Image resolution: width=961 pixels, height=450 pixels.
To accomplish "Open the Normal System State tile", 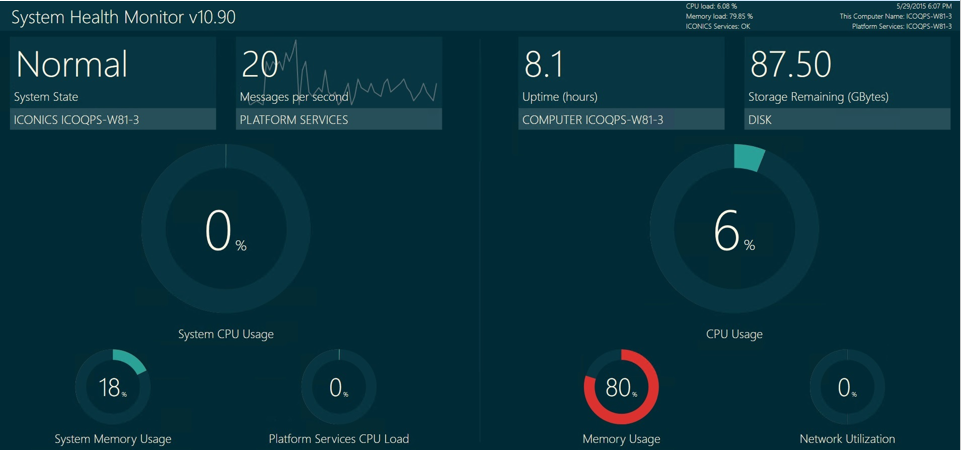I will point(113,73).
